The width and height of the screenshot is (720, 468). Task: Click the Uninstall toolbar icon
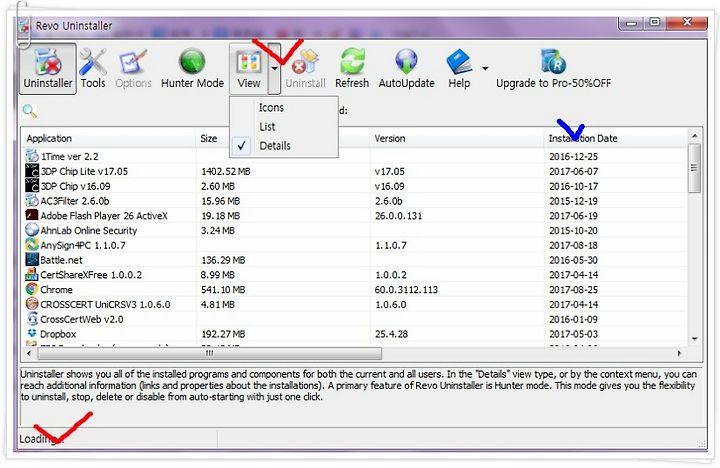[x=305, y=62]
